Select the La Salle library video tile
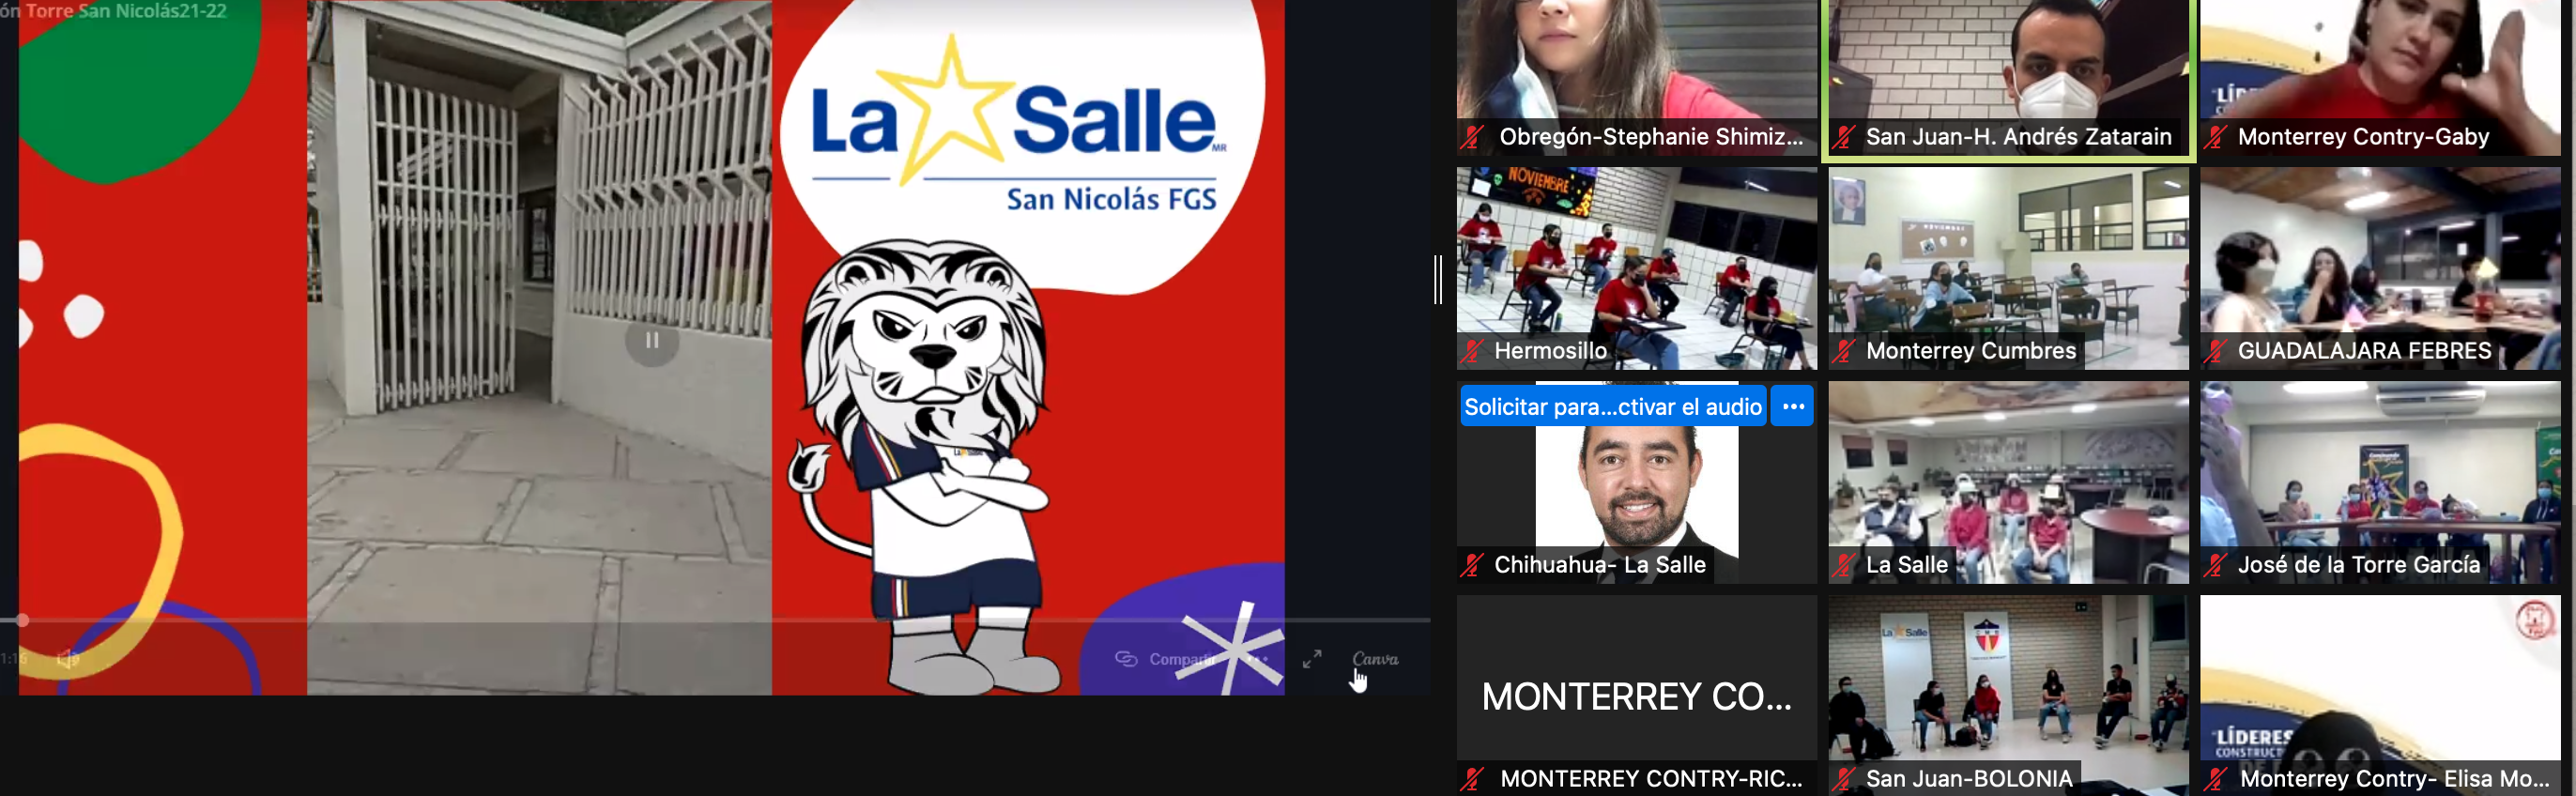Viewport: 2576px width, 796px height. 2008,482
